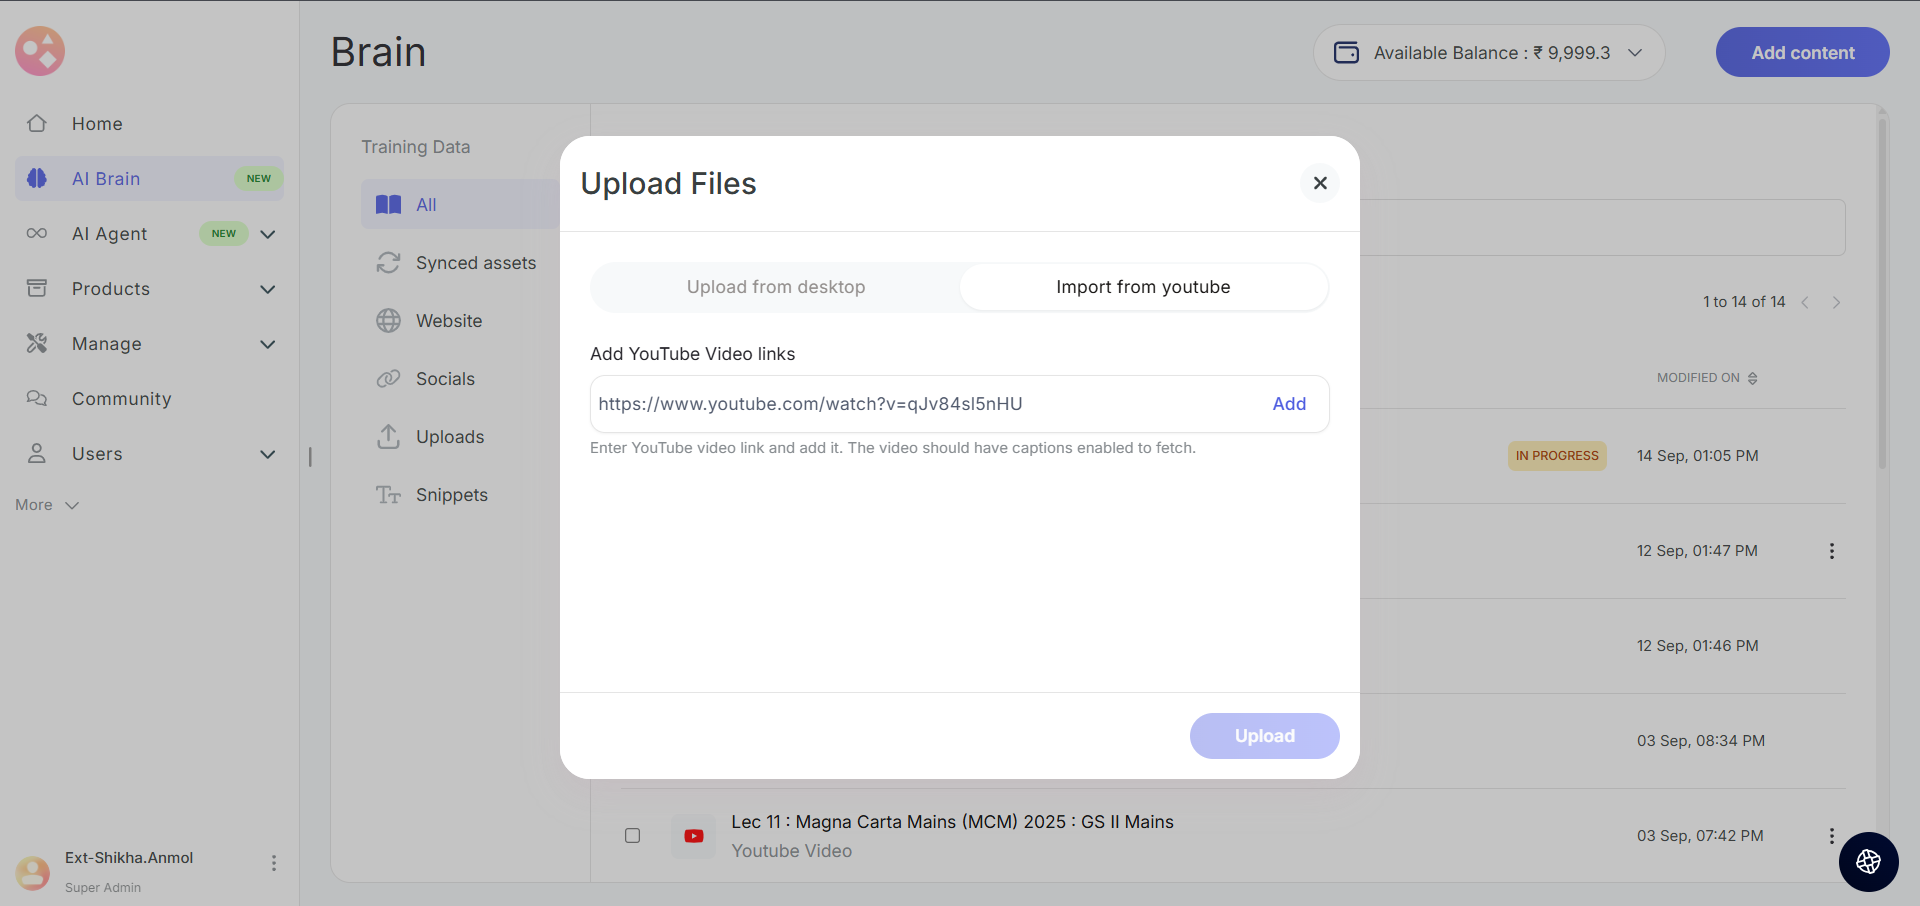Select the Socials category label

tap(445, 379)
